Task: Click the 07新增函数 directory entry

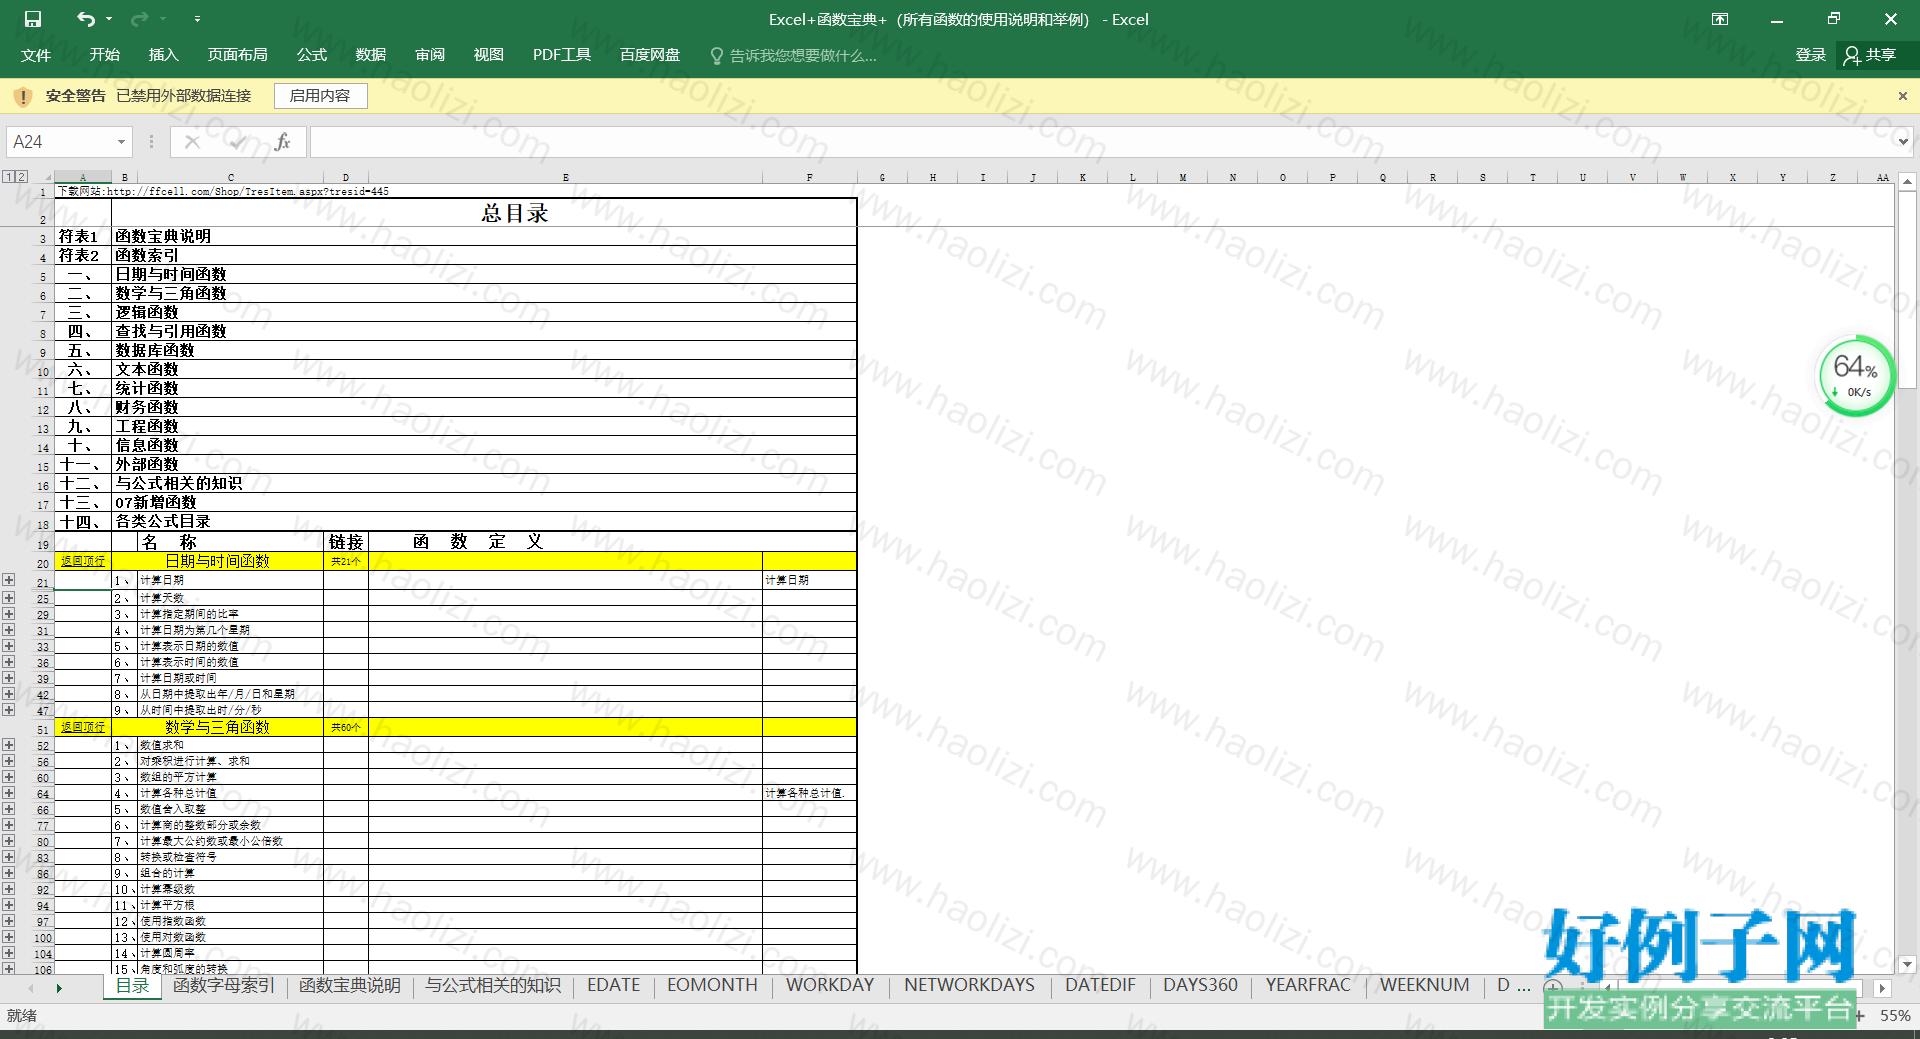Action: coord(156,502)
